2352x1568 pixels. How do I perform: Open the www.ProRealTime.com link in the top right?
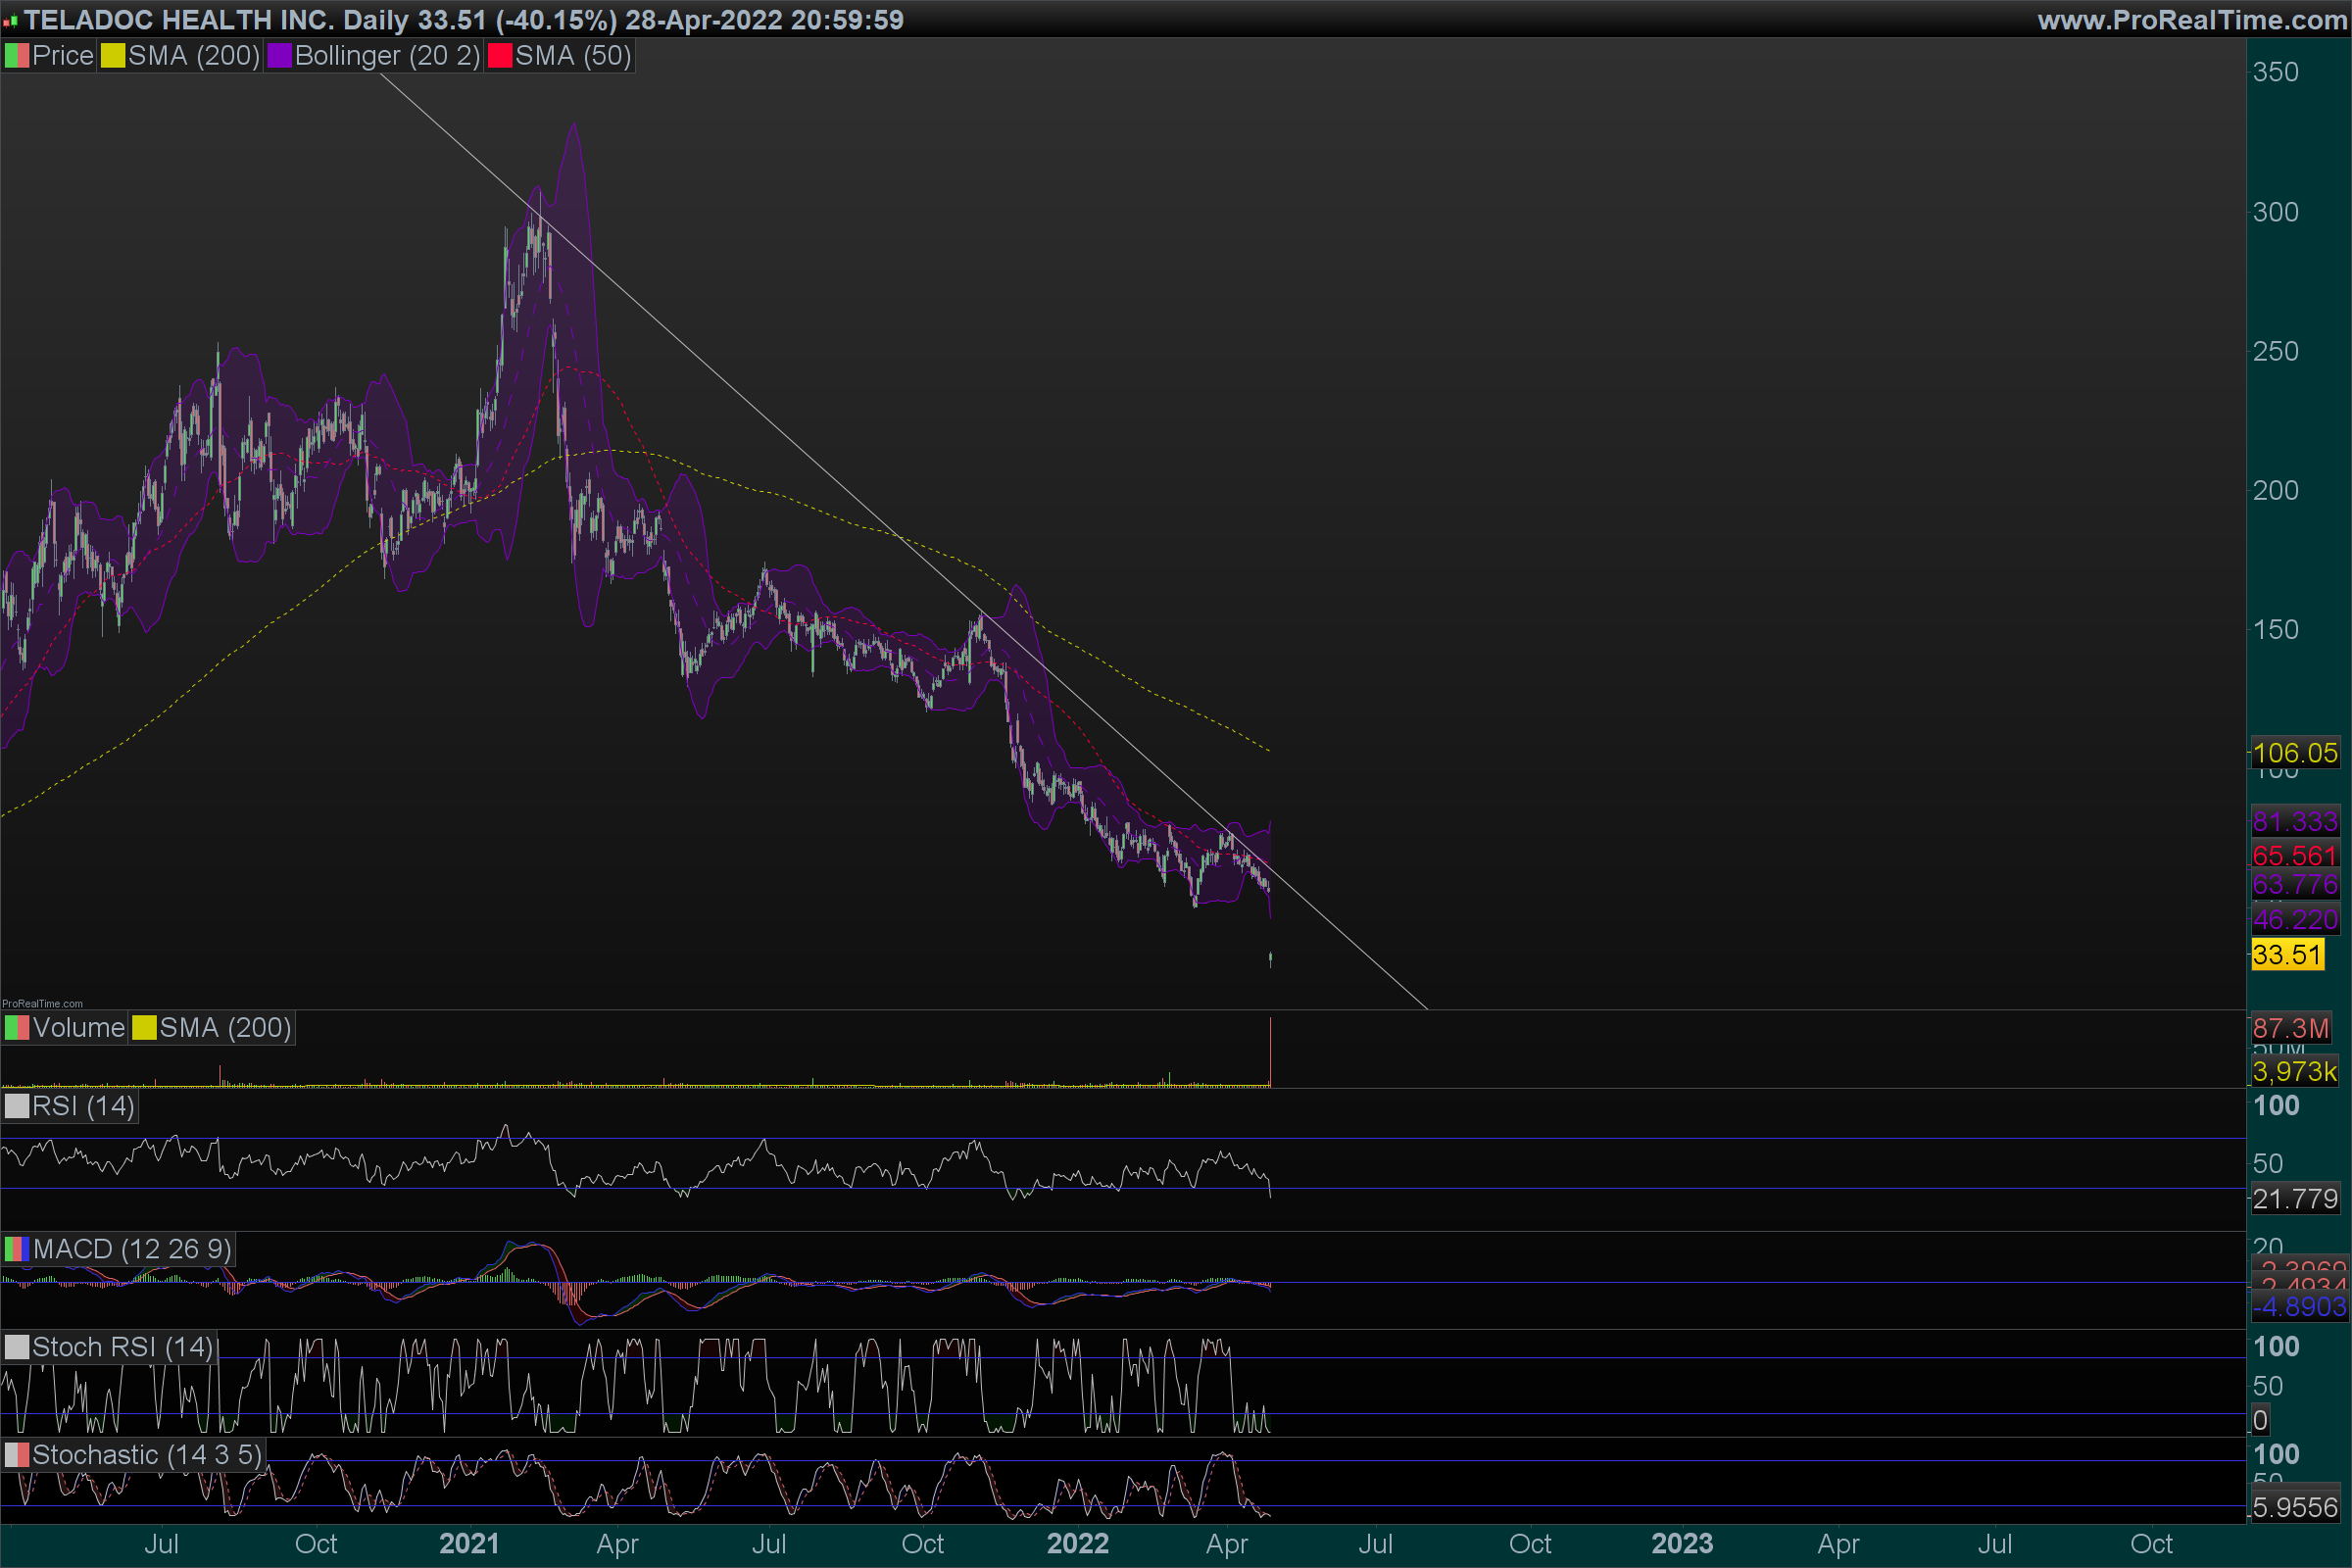[x=2192, y=20]
